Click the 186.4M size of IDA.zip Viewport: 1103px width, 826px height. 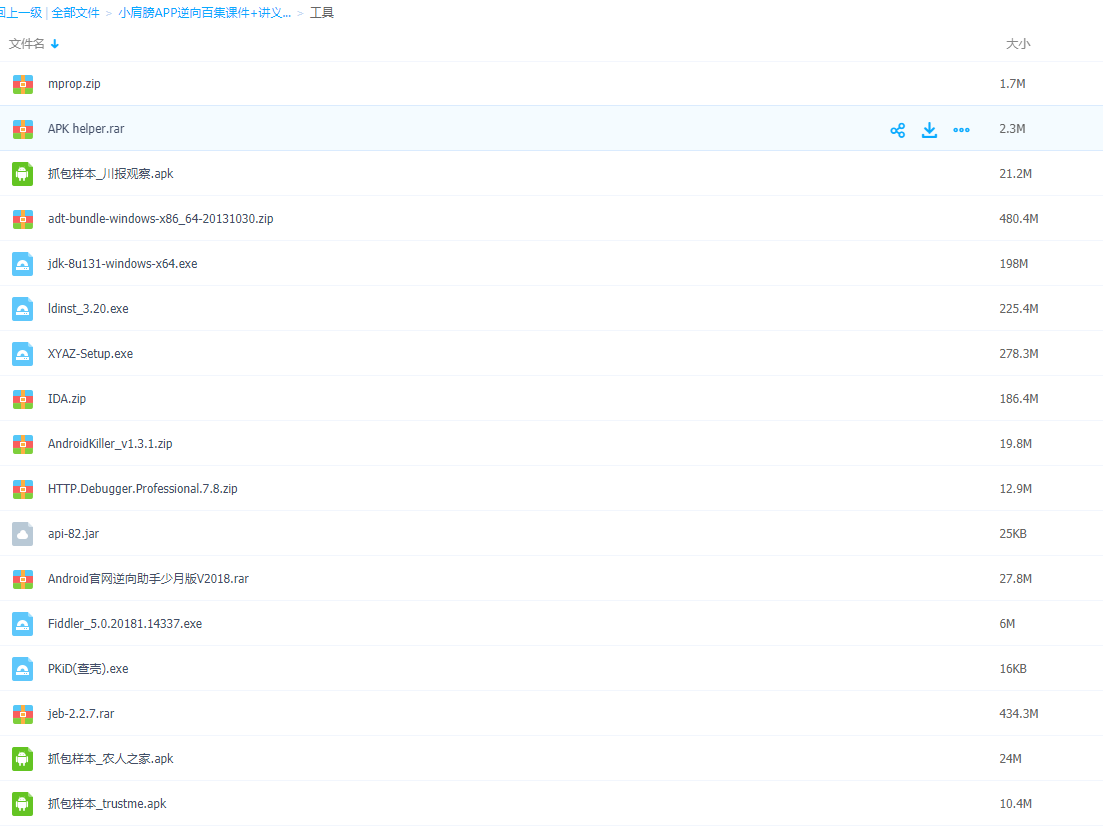pyautogui.click(x=1019, y=399)
